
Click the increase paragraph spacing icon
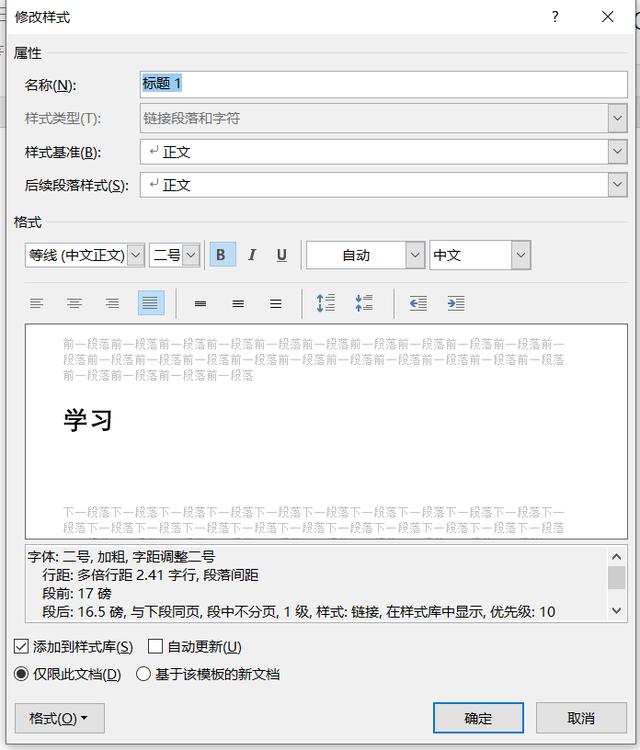click(326, 303)
